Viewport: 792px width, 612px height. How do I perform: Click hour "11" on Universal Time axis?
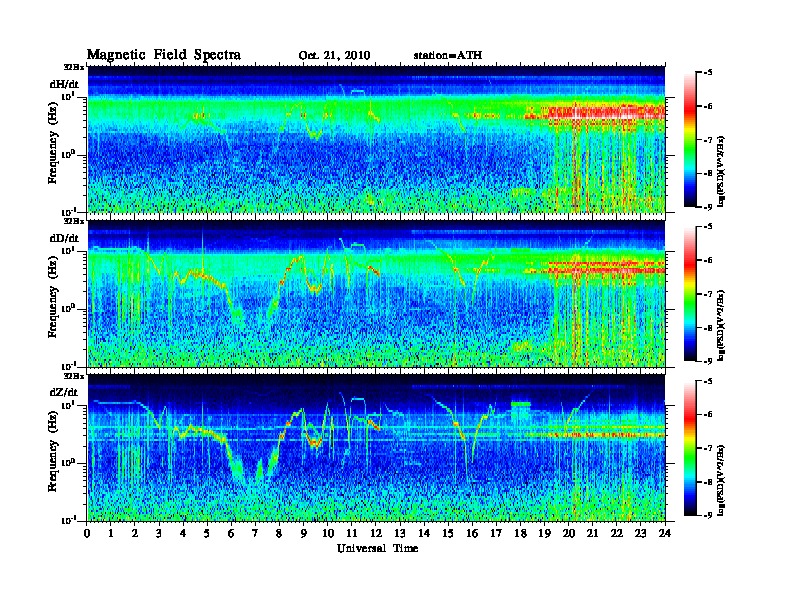352,533
